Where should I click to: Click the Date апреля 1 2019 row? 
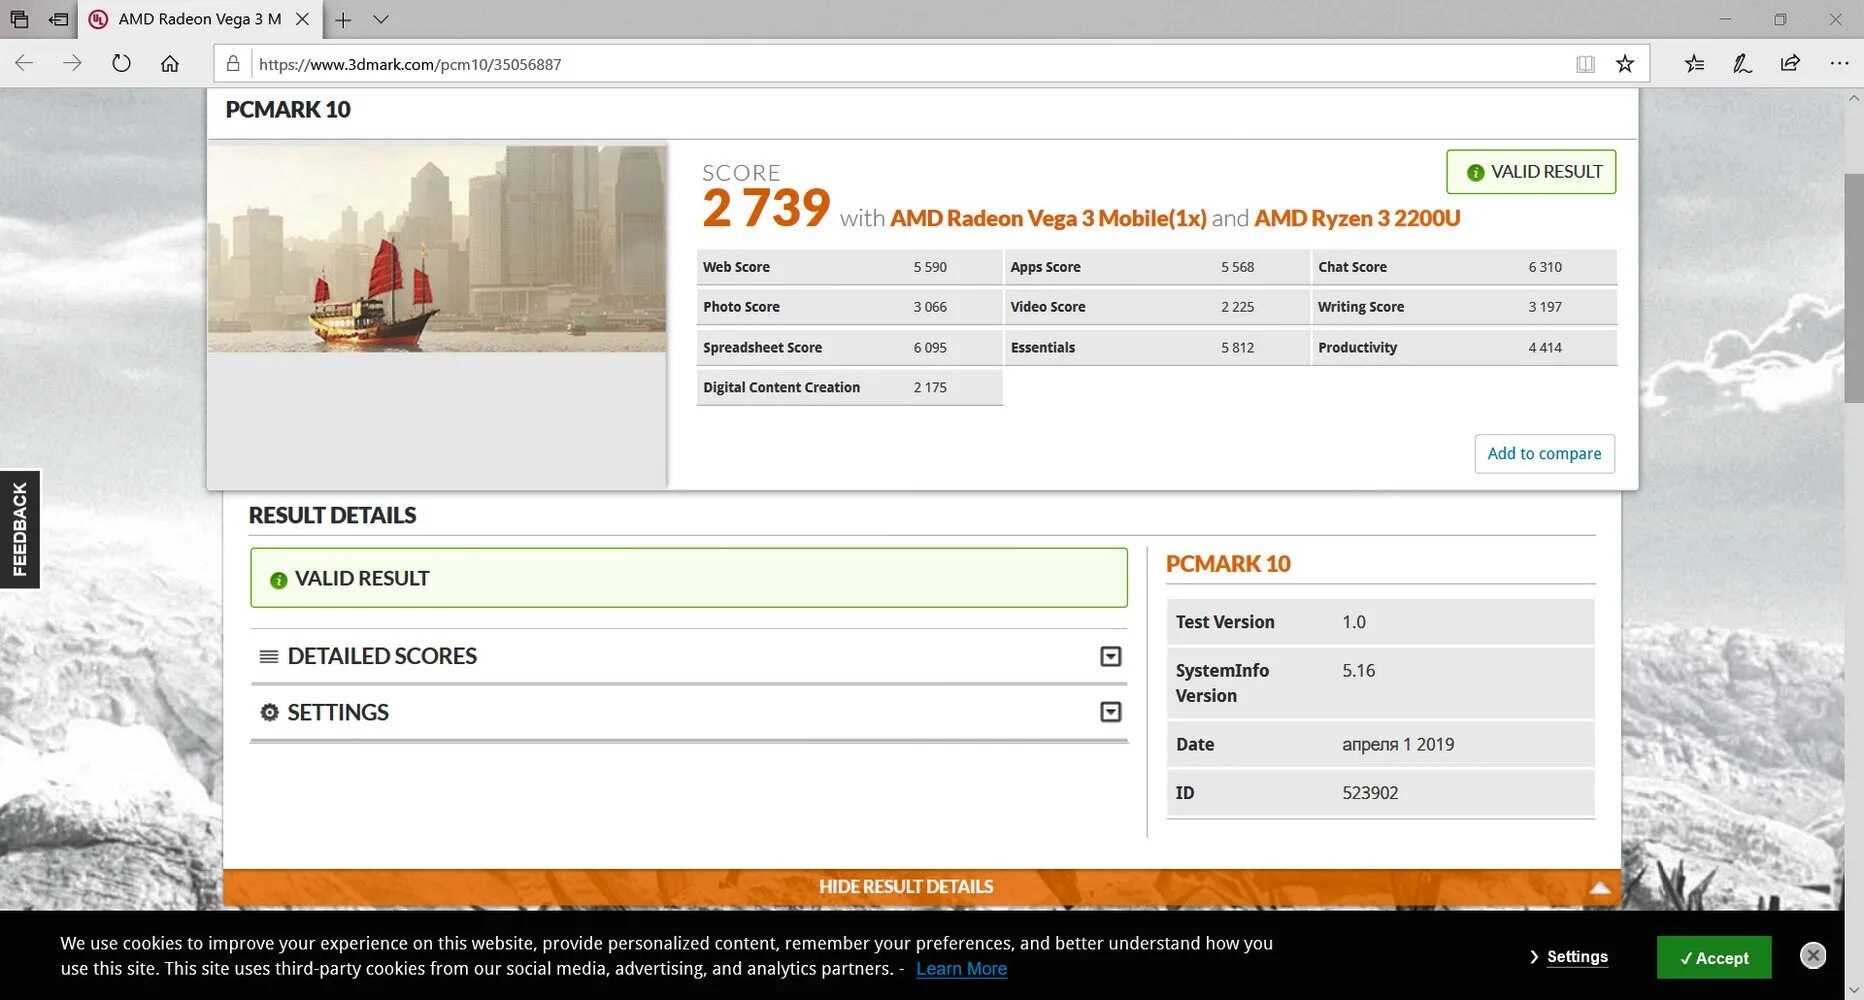(1380, 744)
